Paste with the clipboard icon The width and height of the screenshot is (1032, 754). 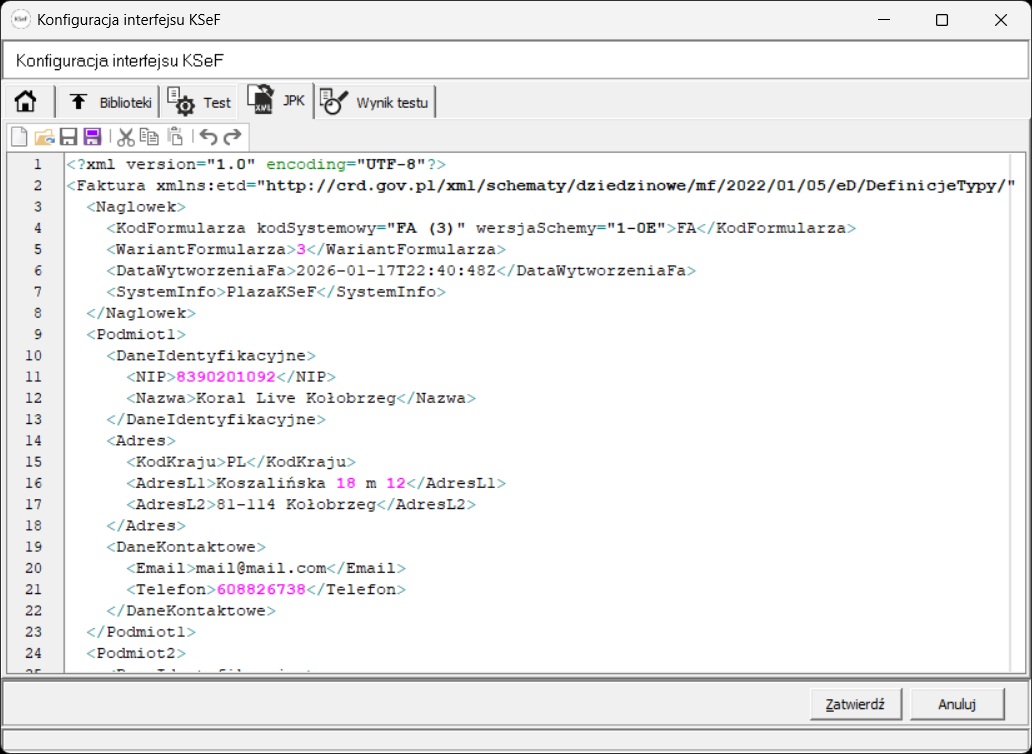click(175, 137)
